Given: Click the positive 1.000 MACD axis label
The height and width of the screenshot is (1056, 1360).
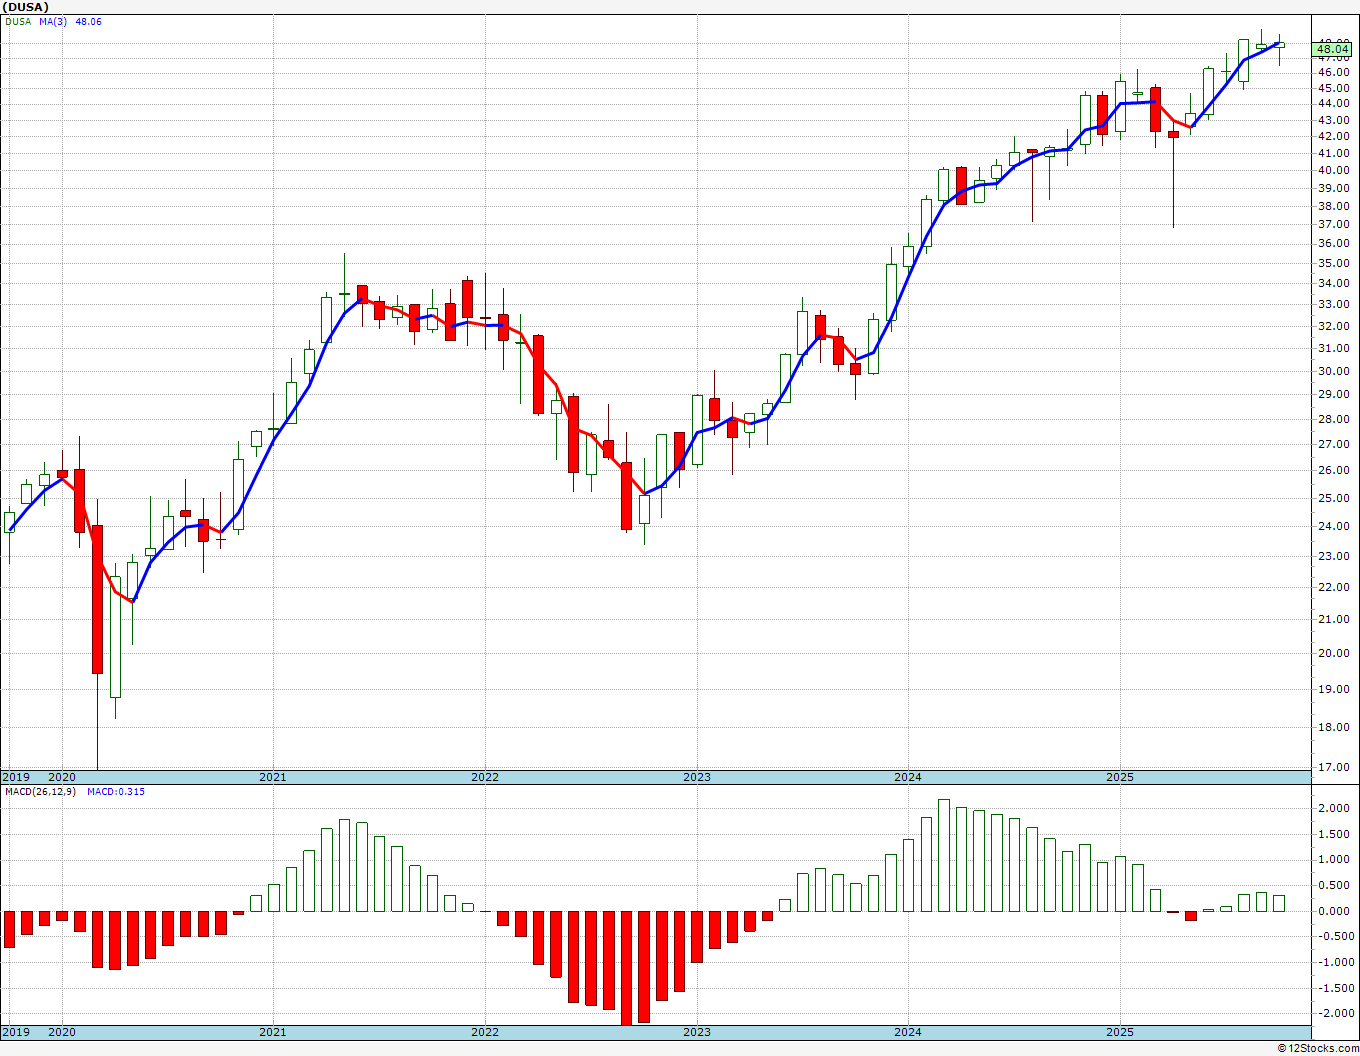Looking at the screenshot, I should click(1334, 859).
